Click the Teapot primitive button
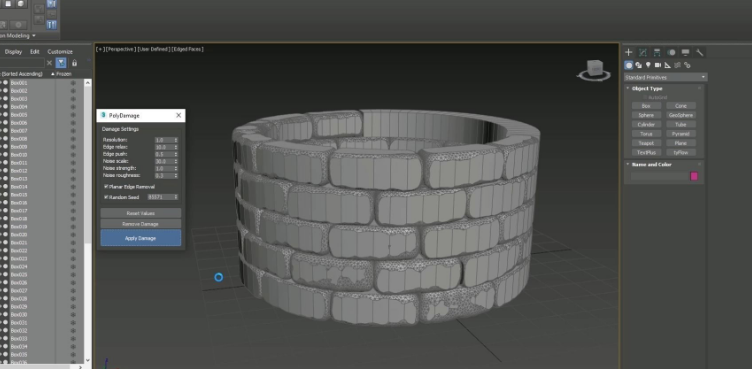Screen dimensions: 752x369 pos(646,143)
